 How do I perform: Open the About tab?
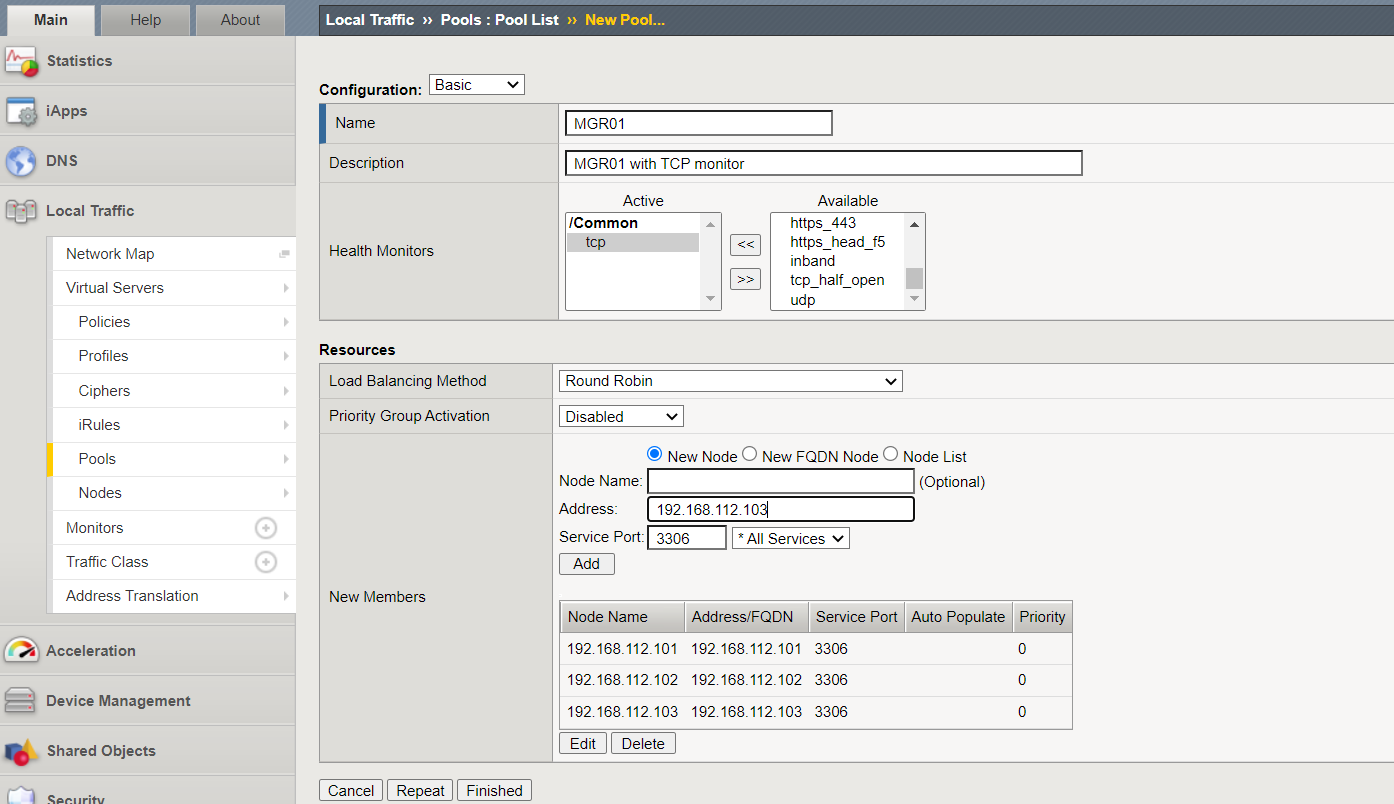pos(240,19)
